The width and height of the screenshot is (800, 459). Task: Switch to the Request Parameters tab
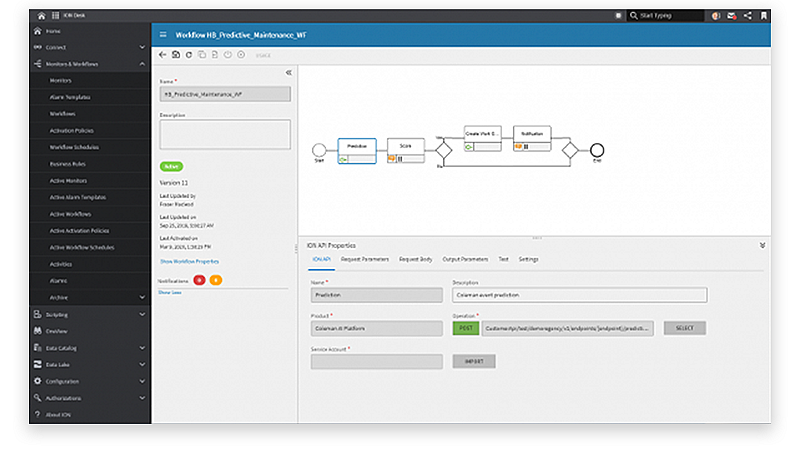pyautogui.click(x=365, y=260)
